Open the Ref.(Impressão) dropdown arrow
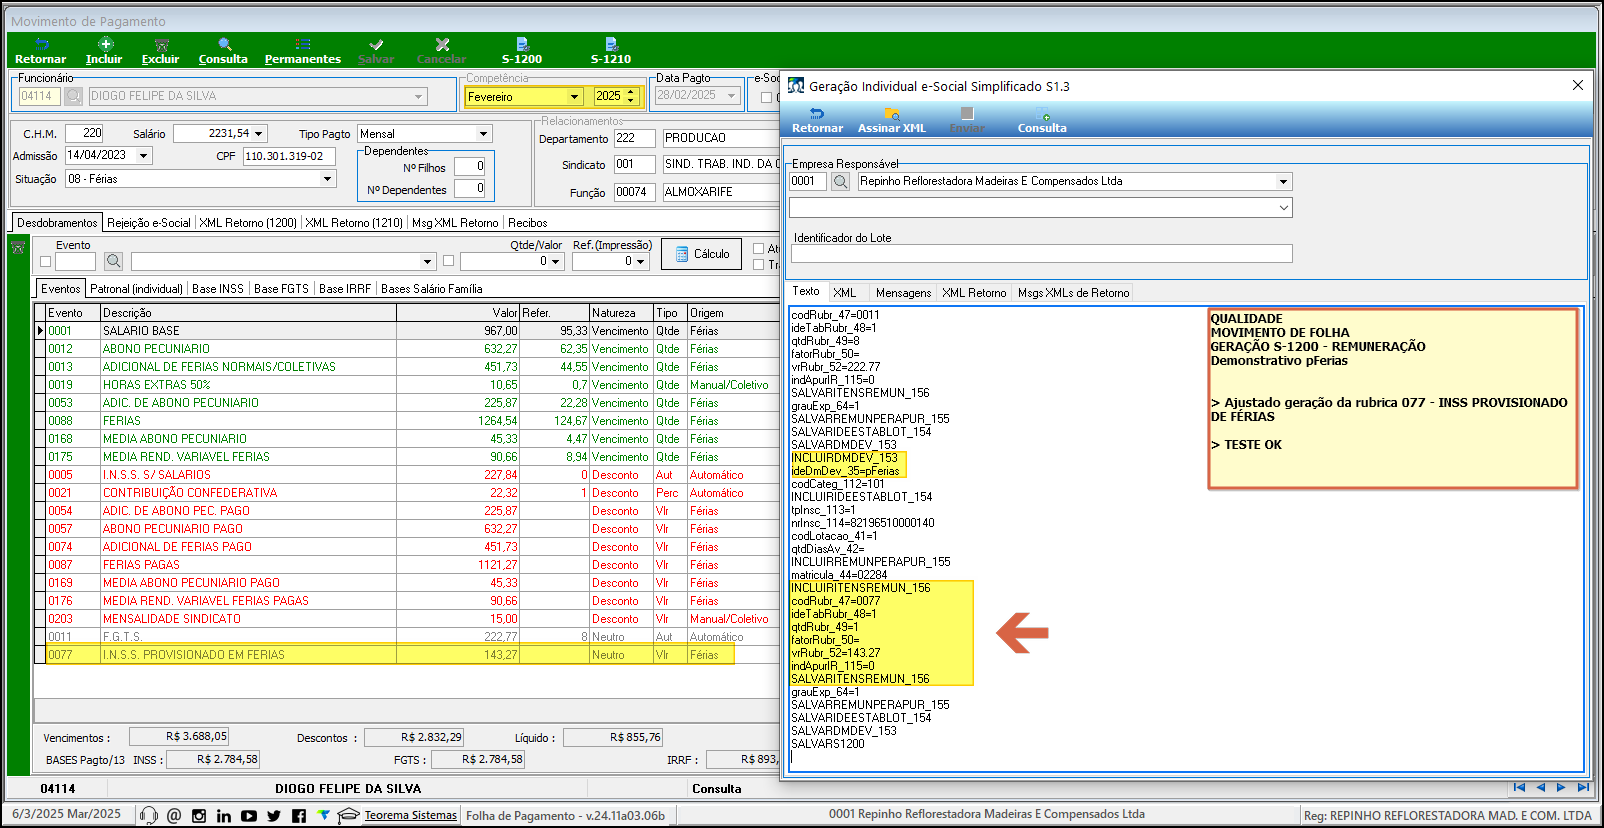Viewport: 1604px width, 828px height. coord(641,262)
